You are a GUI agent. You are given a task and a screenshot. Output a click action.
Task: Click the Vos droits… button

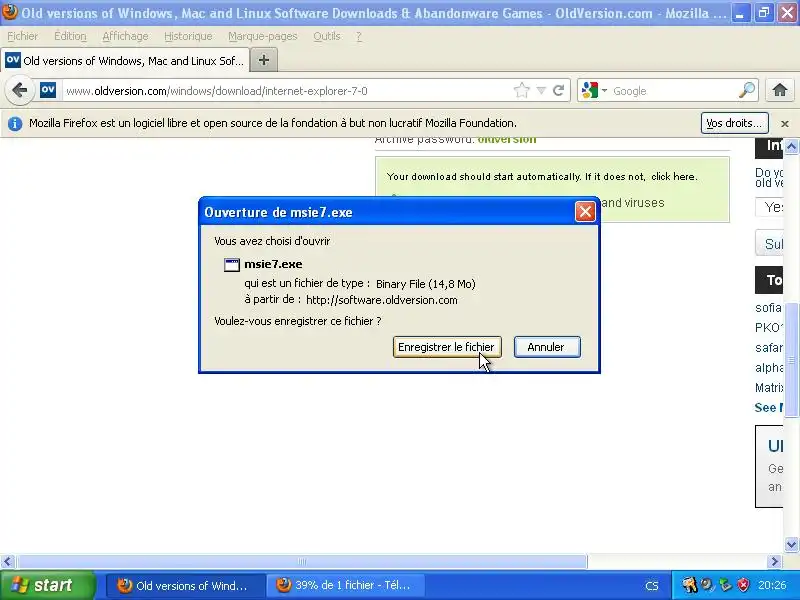click(734, 123)
